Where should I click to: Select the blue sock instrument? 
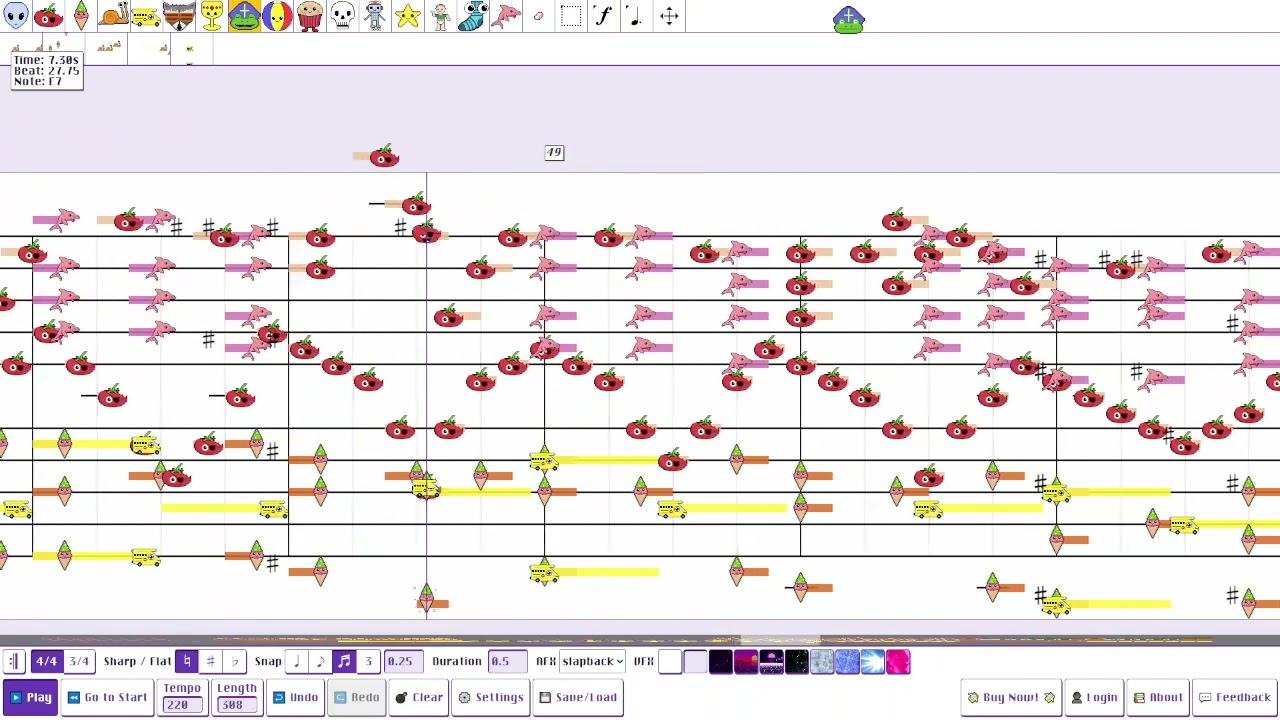474,16
